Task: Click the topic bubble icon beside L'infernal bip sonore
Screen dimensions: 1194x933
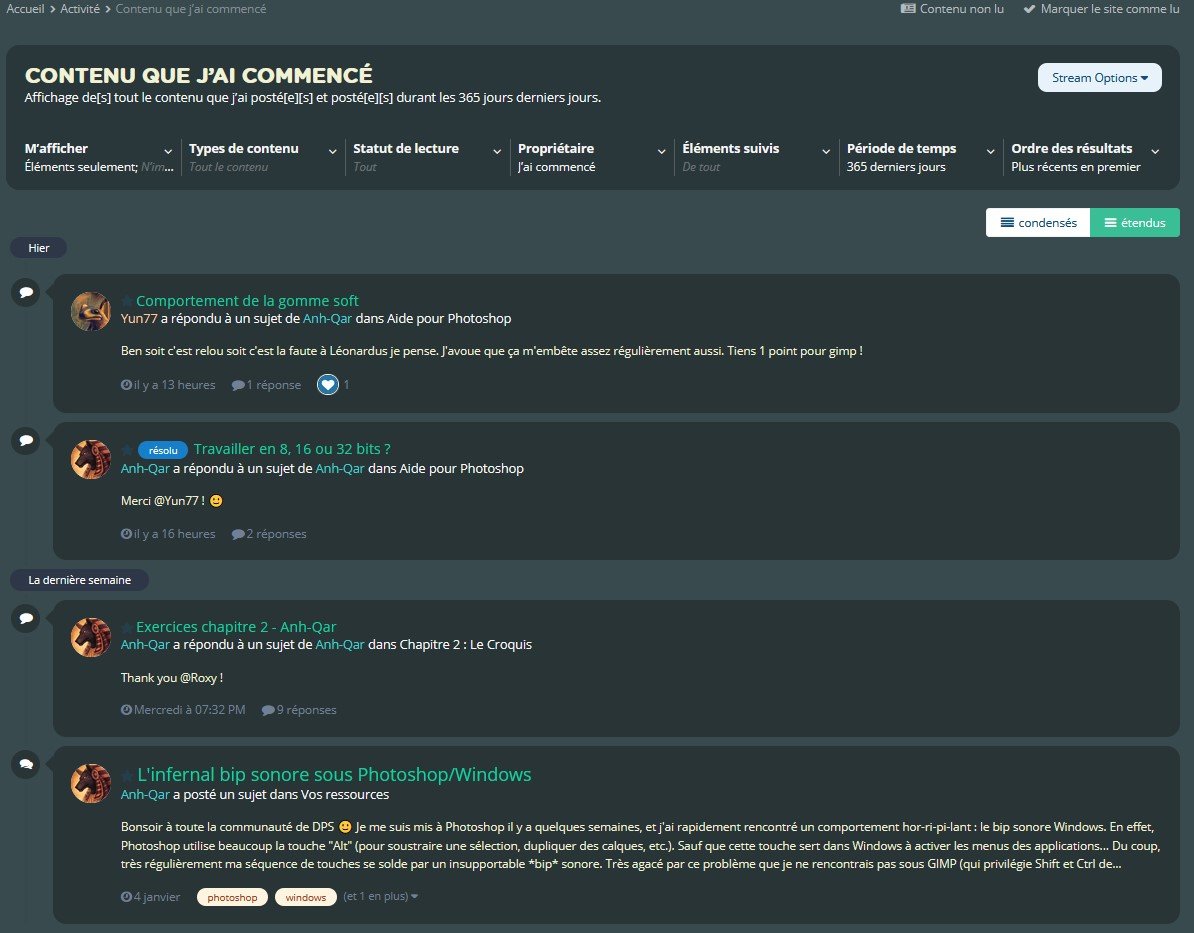Action: tap(25, 764)
